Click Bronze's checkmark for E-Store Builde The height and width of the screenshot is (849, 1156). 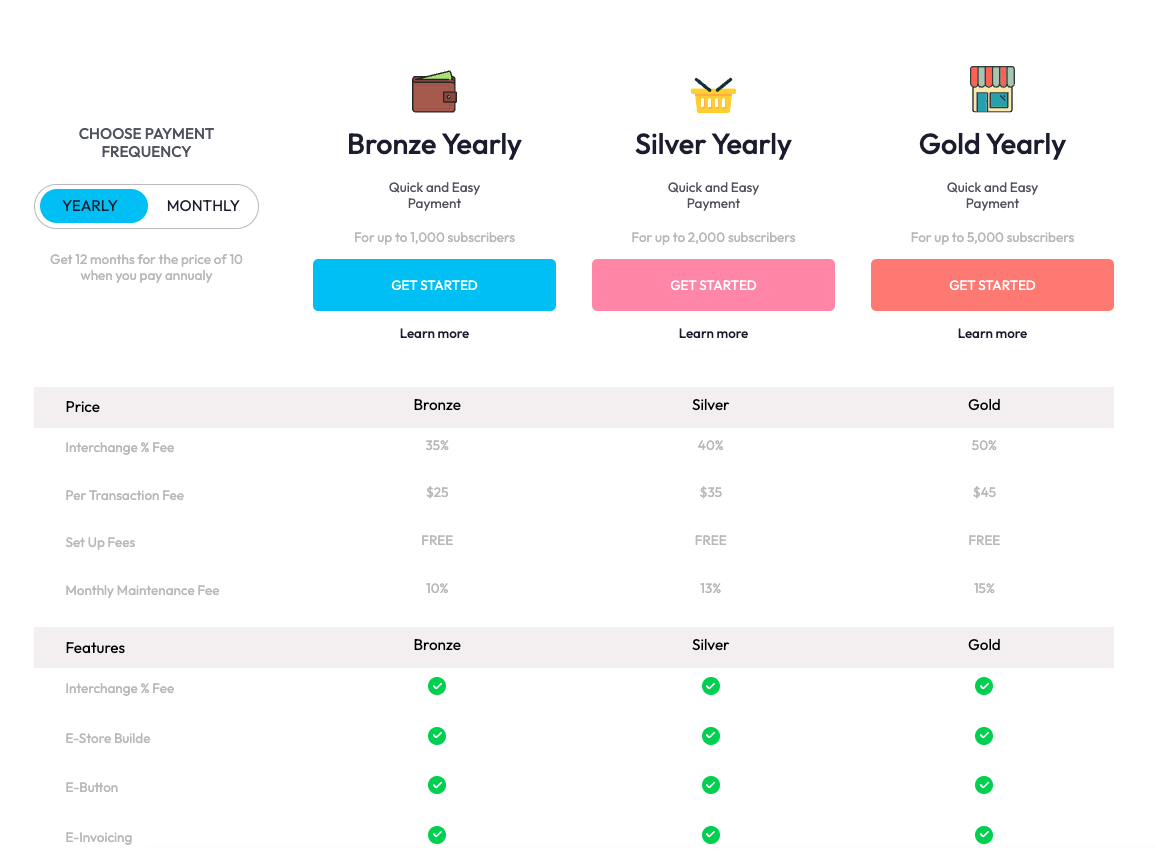437,736
